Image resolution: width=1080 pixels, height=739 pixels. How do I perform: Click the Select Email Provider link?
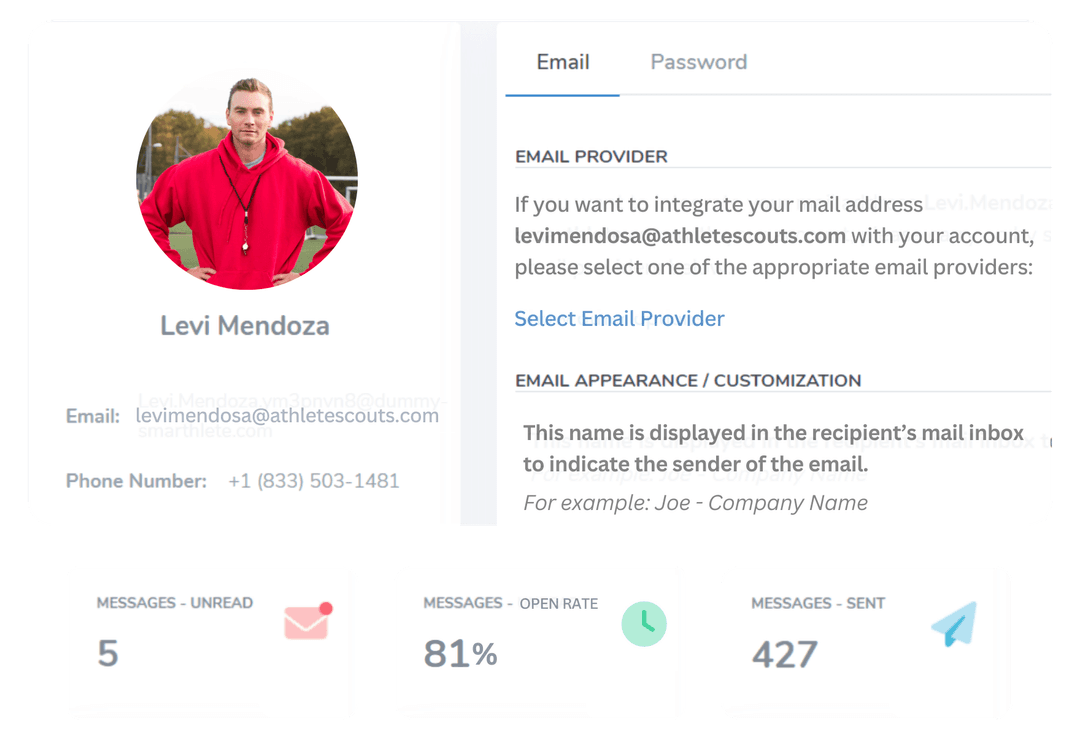coord(619,319)
